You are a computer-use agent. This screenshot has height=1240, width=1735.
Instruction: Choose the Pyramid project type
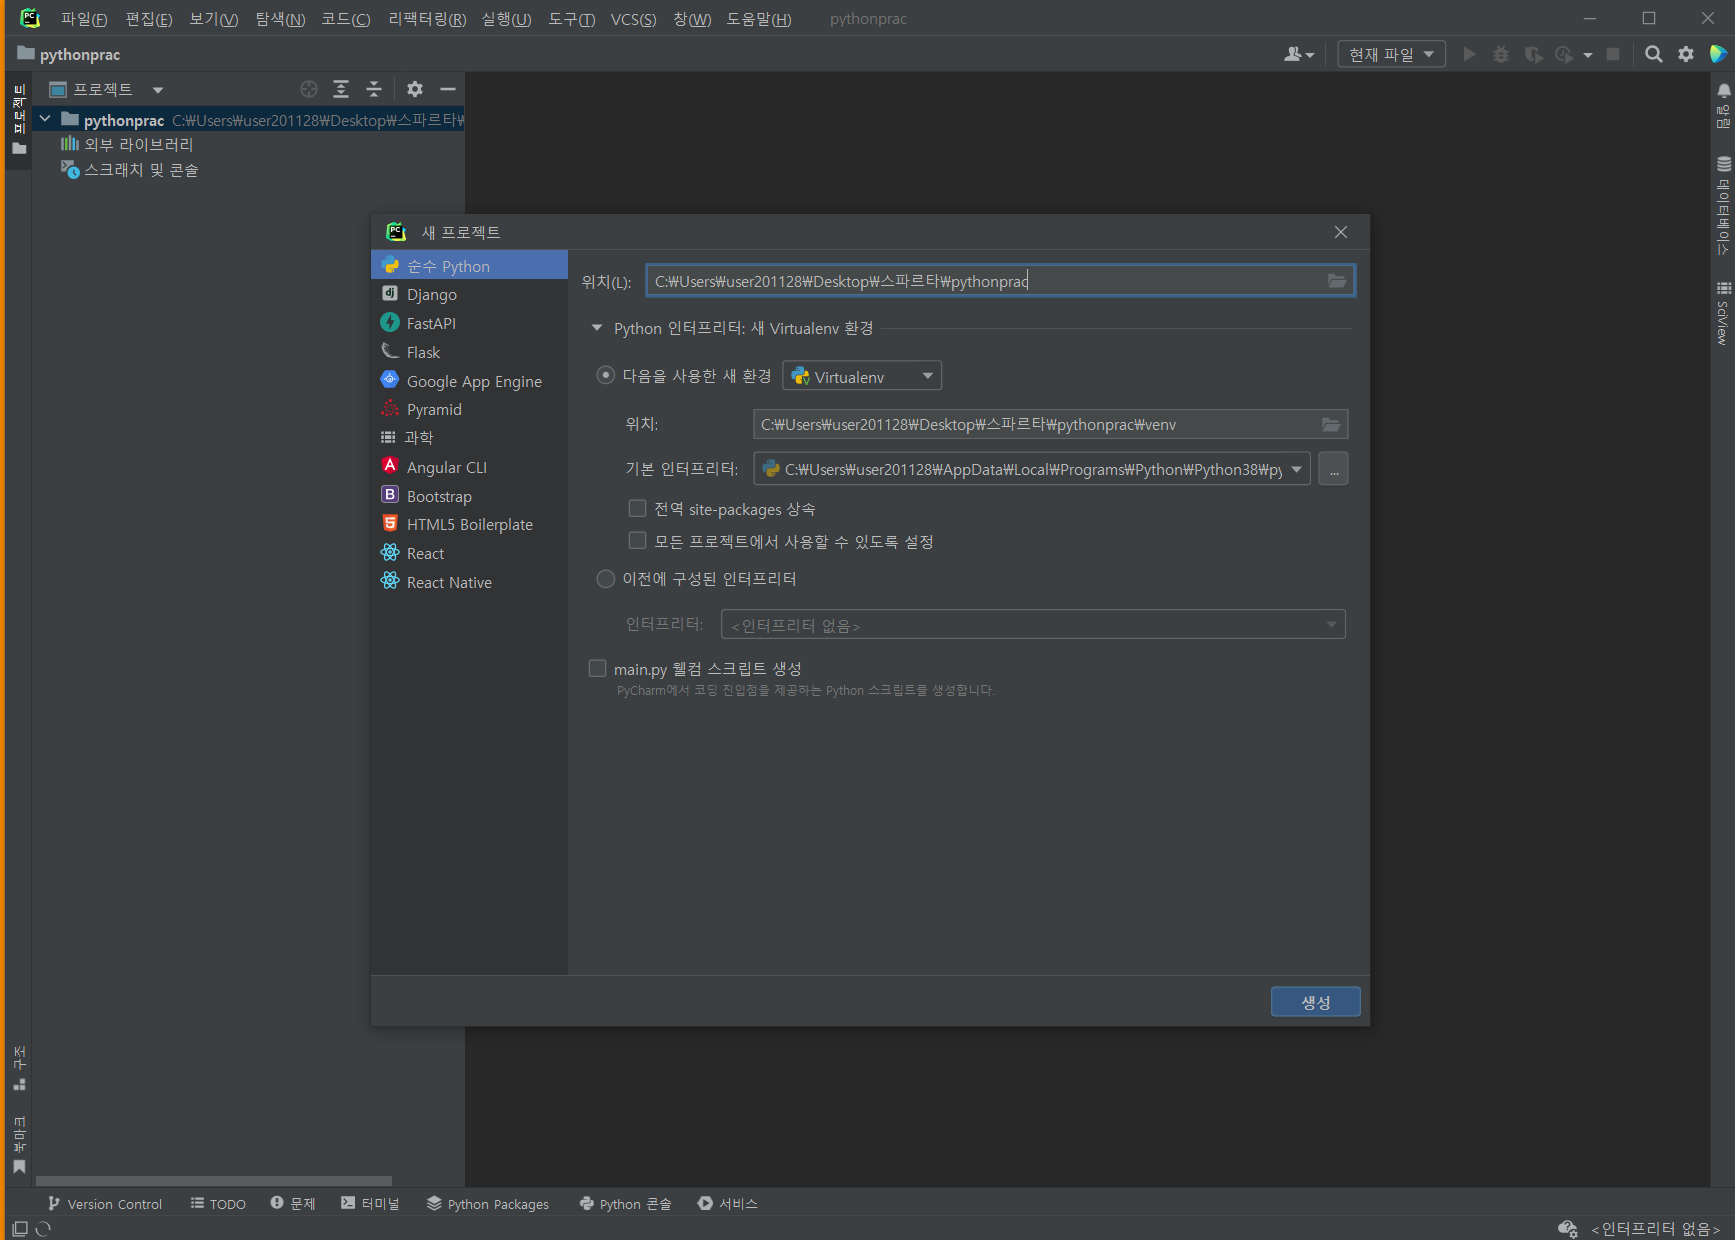coord(469,409)
